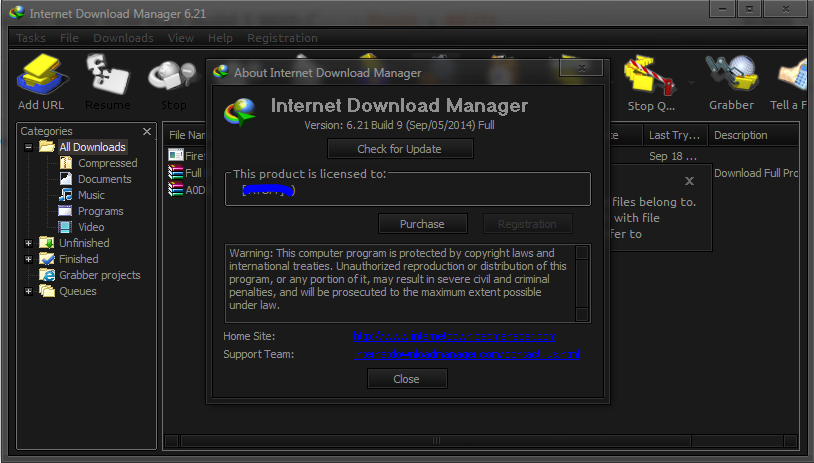Viewport: 814px width, 463px height.
Task: Click the horizontal scrollbar left arrow
Action: point(171,441)
